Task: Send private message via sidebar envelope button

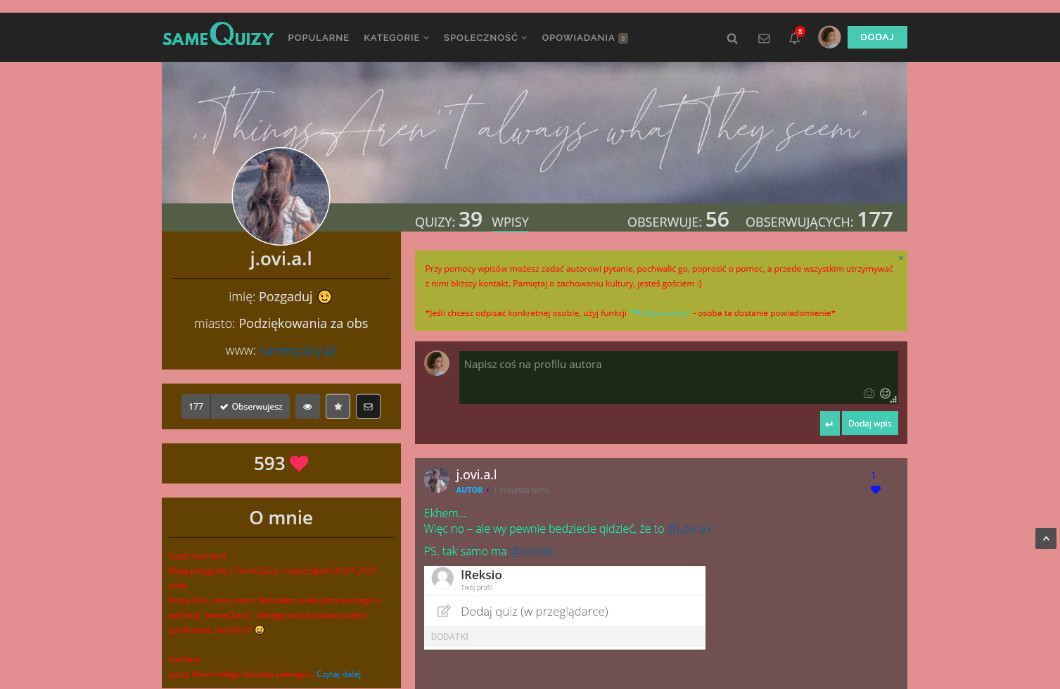Action: pos(368,407)
